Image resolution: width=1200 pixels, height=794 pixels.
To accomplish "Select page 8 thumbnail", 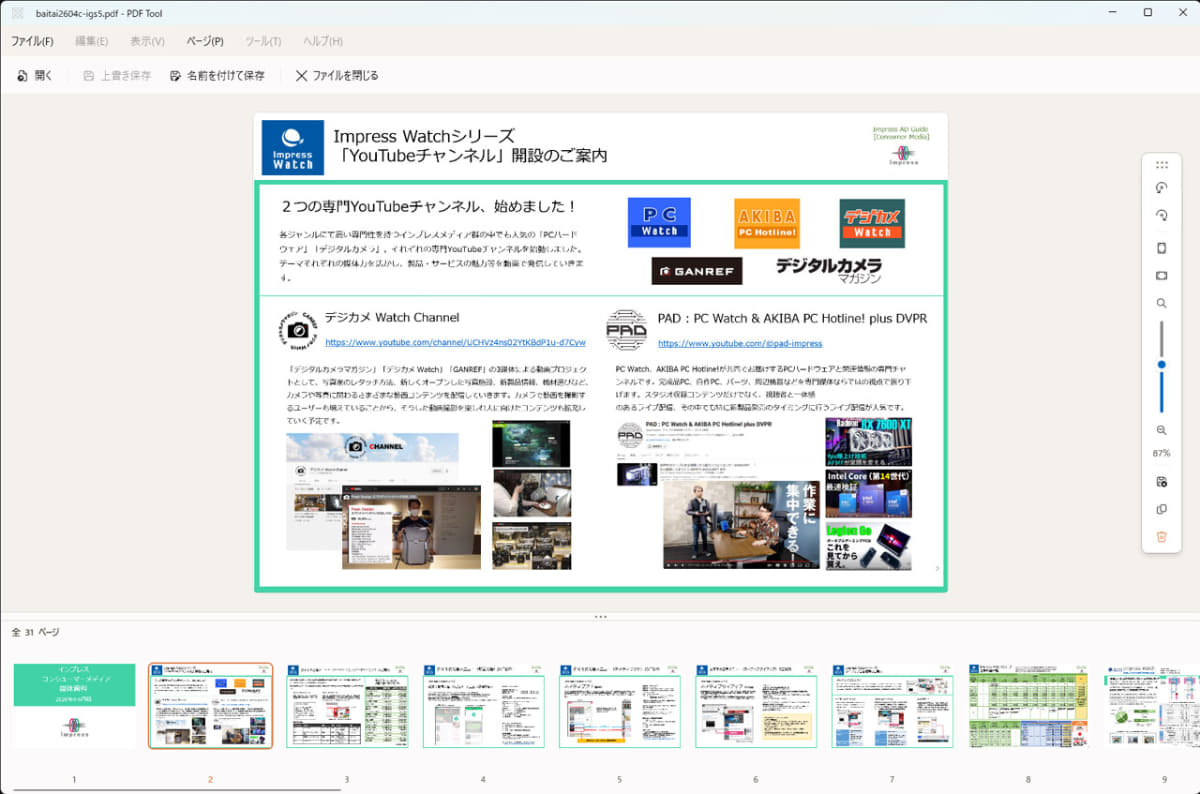I will (x=1028, y=705).
